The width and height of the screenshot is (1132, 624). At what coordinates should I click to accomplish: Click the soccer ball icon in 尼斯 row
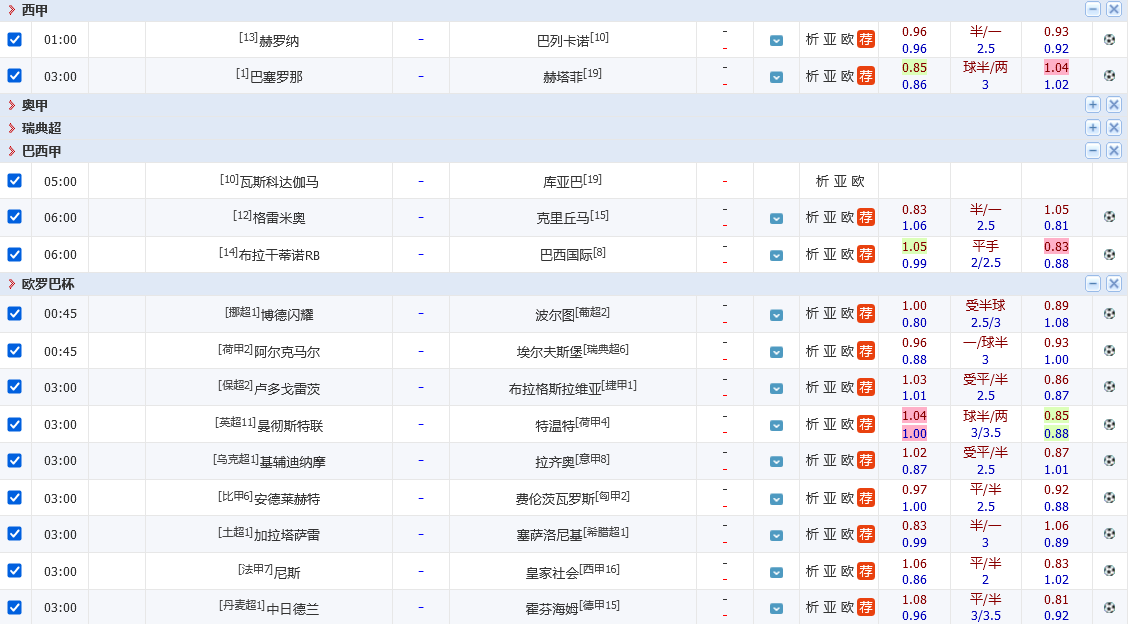(1109, 571)
